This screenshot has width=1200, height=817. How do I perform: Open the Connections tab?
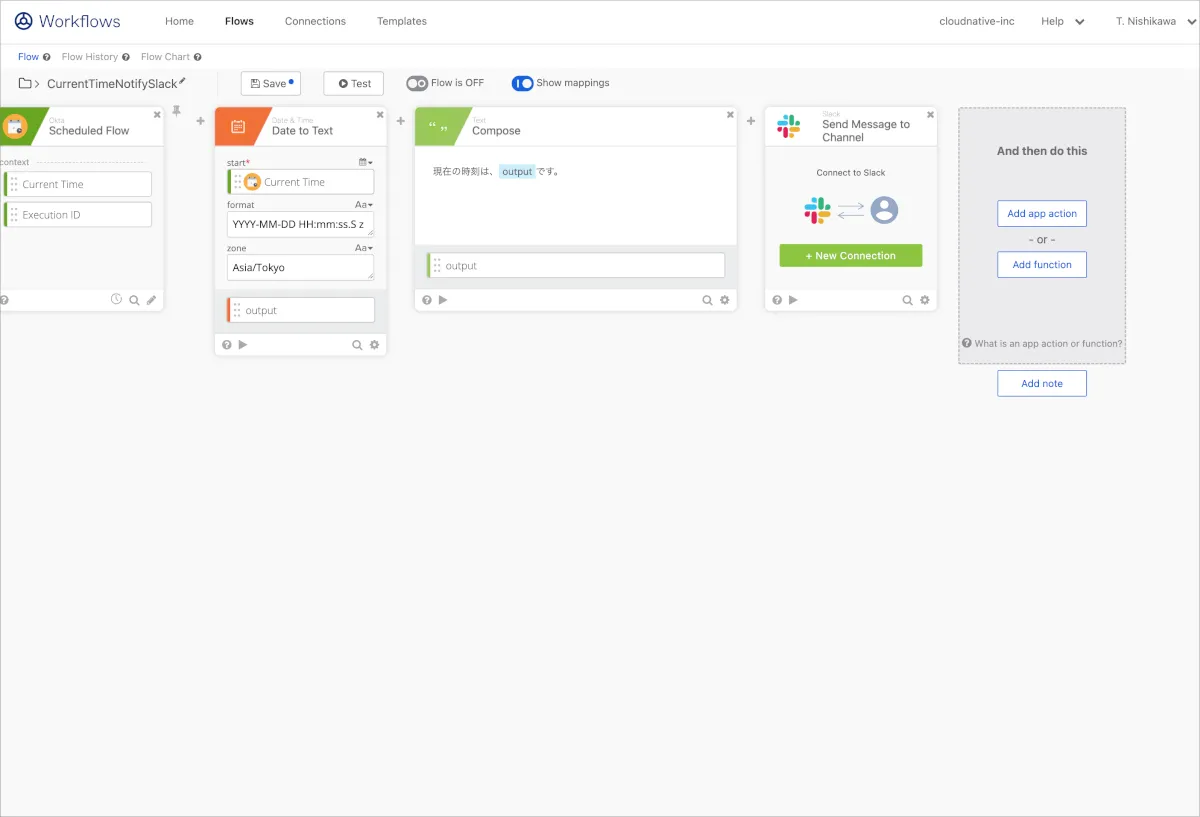[315, 21]
